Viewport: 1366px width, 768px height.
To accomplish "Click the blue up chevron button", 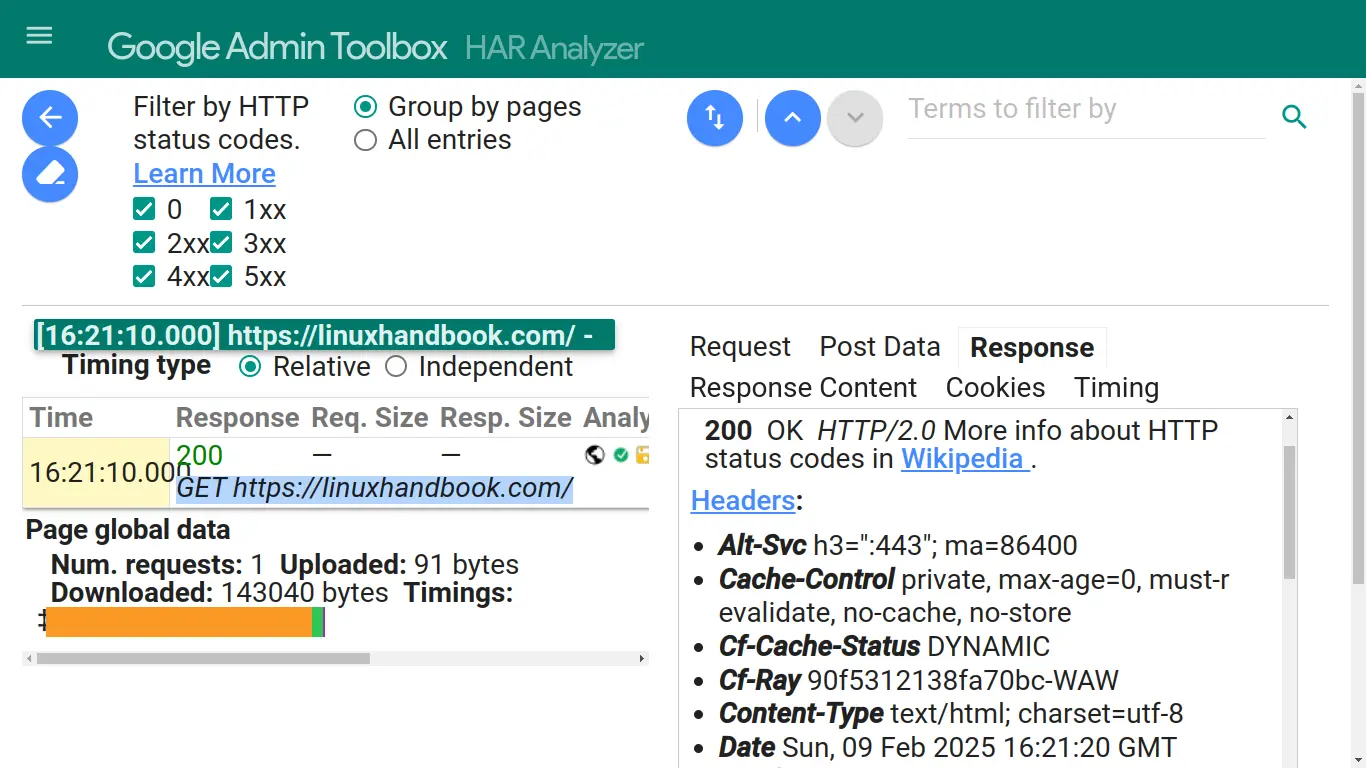I will point(793,118).
